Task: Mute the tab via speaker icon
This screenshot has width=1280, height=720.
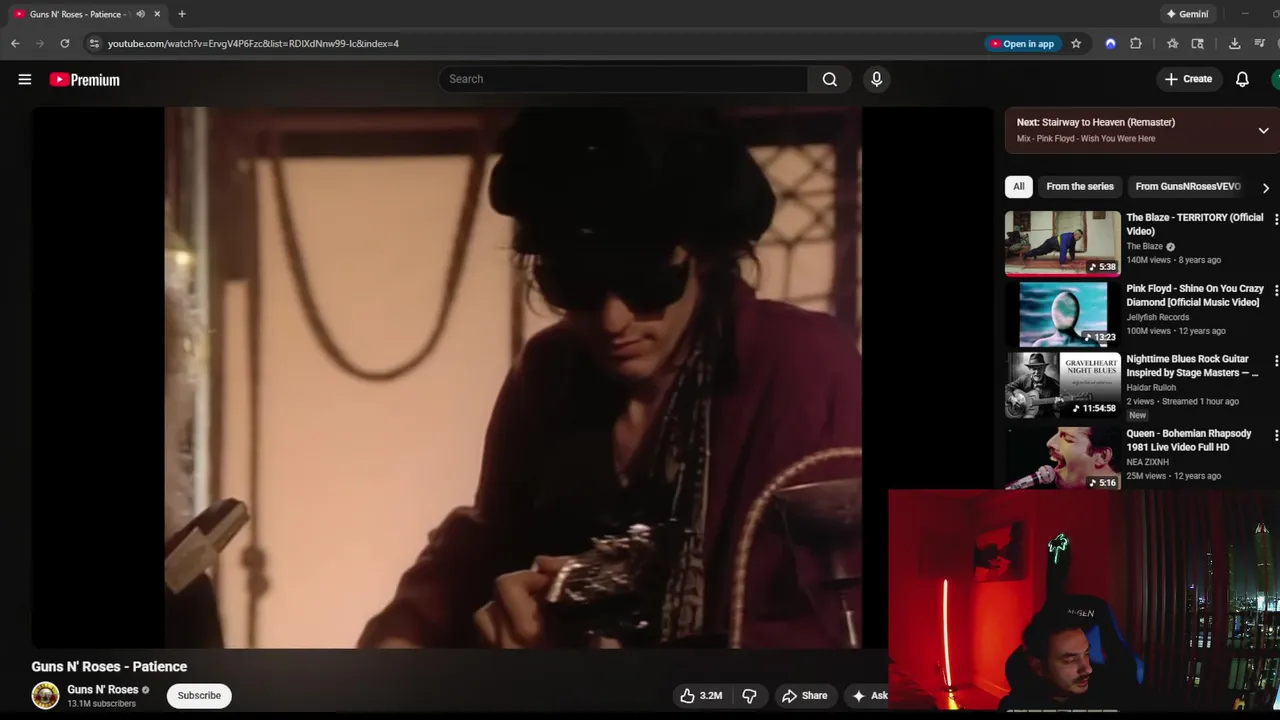Action: [x=140, y=14]
